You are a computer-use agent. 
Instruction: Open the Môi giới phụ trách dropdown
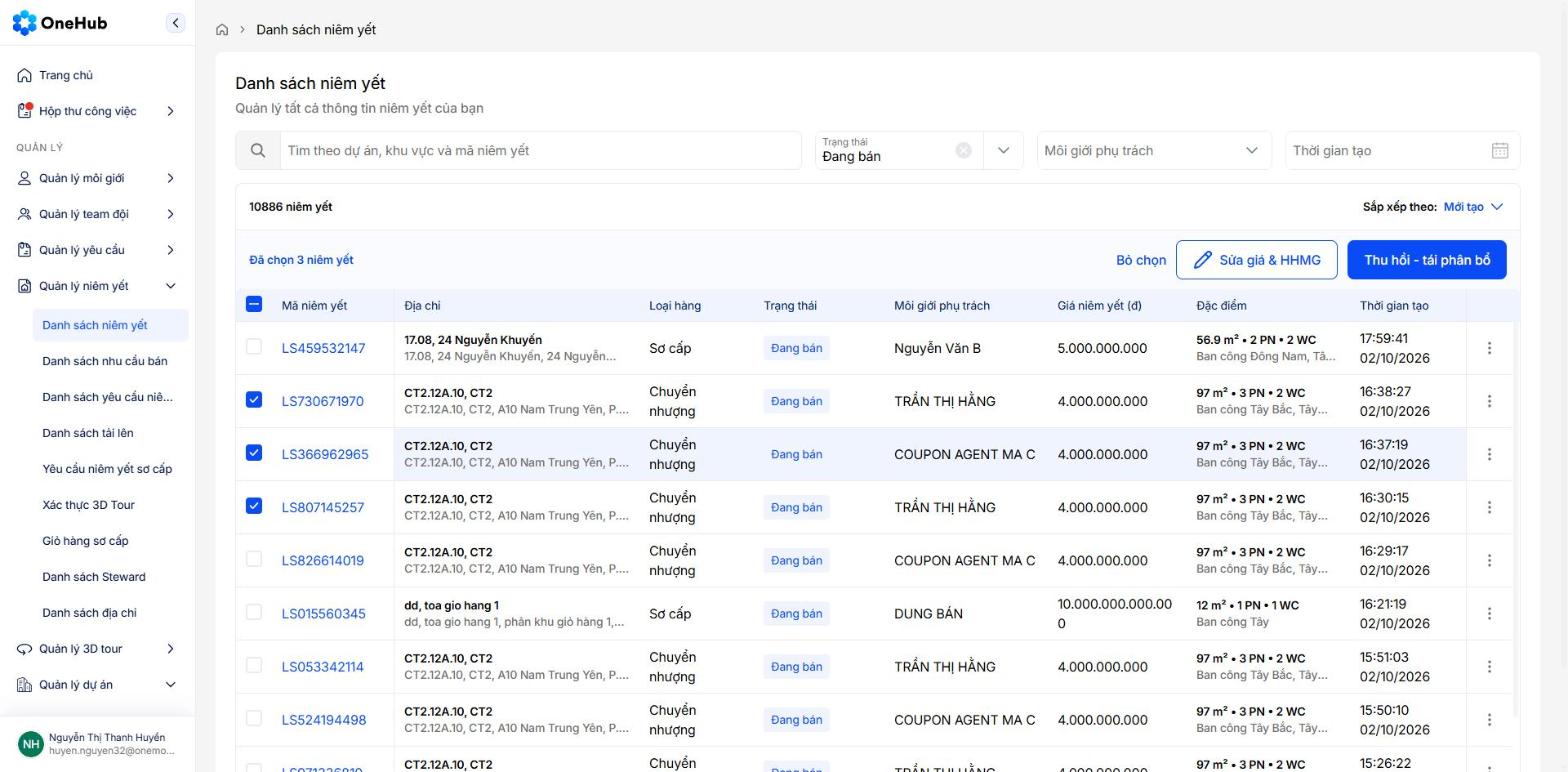pos(1154,150)
